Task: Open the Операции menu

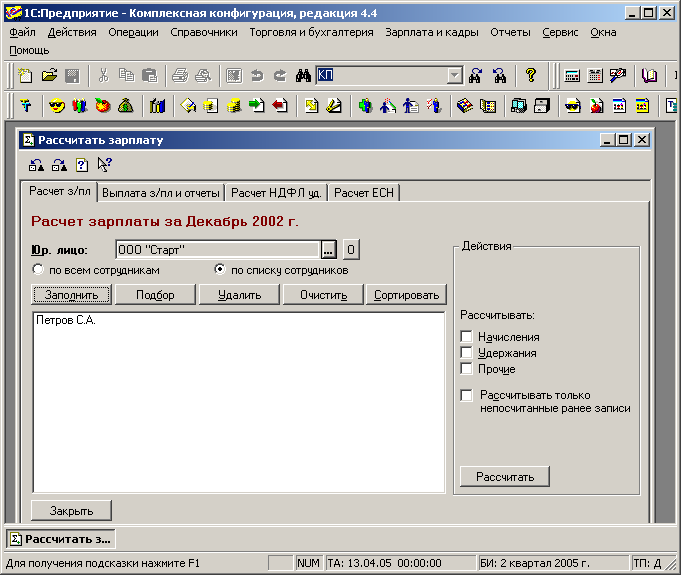Action: coord(133,32)
